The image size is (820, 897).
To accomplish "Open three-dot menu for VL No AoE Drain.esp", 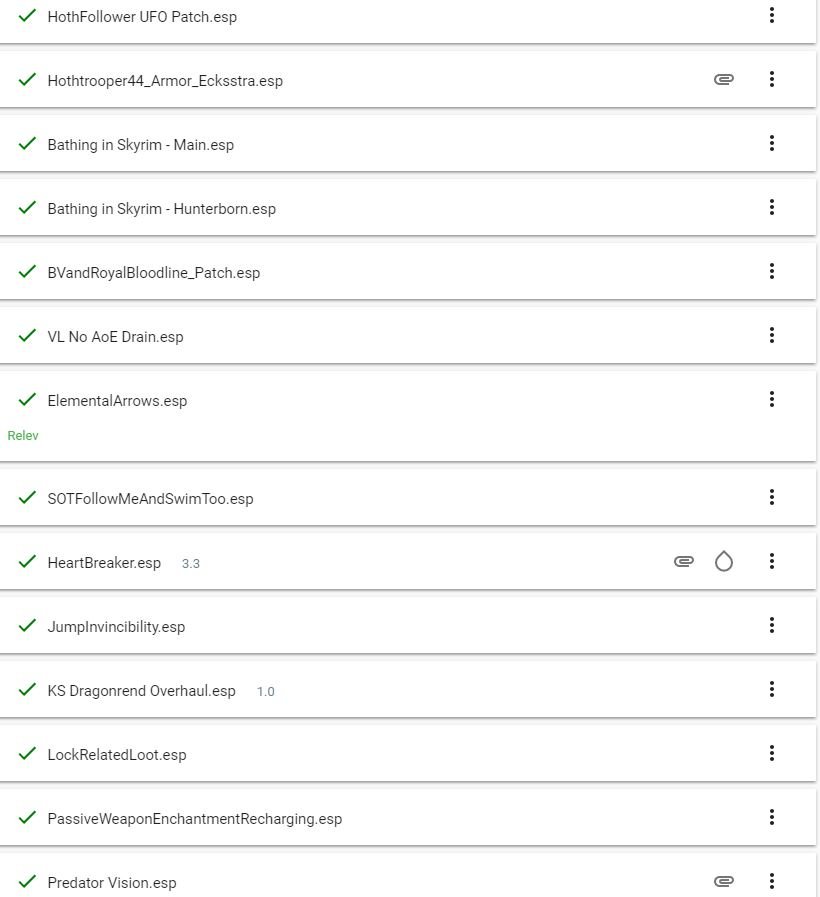I will coord(771,335).
